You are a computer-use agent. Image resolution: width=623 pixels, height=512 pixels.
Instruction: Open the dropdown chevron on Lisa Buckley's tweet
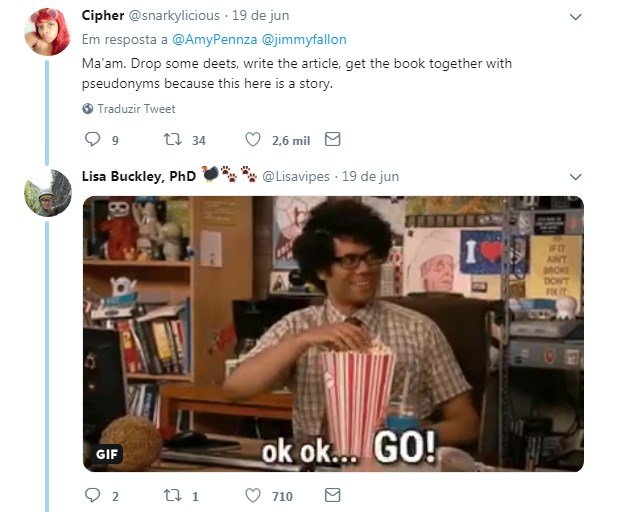coord(576,177)
